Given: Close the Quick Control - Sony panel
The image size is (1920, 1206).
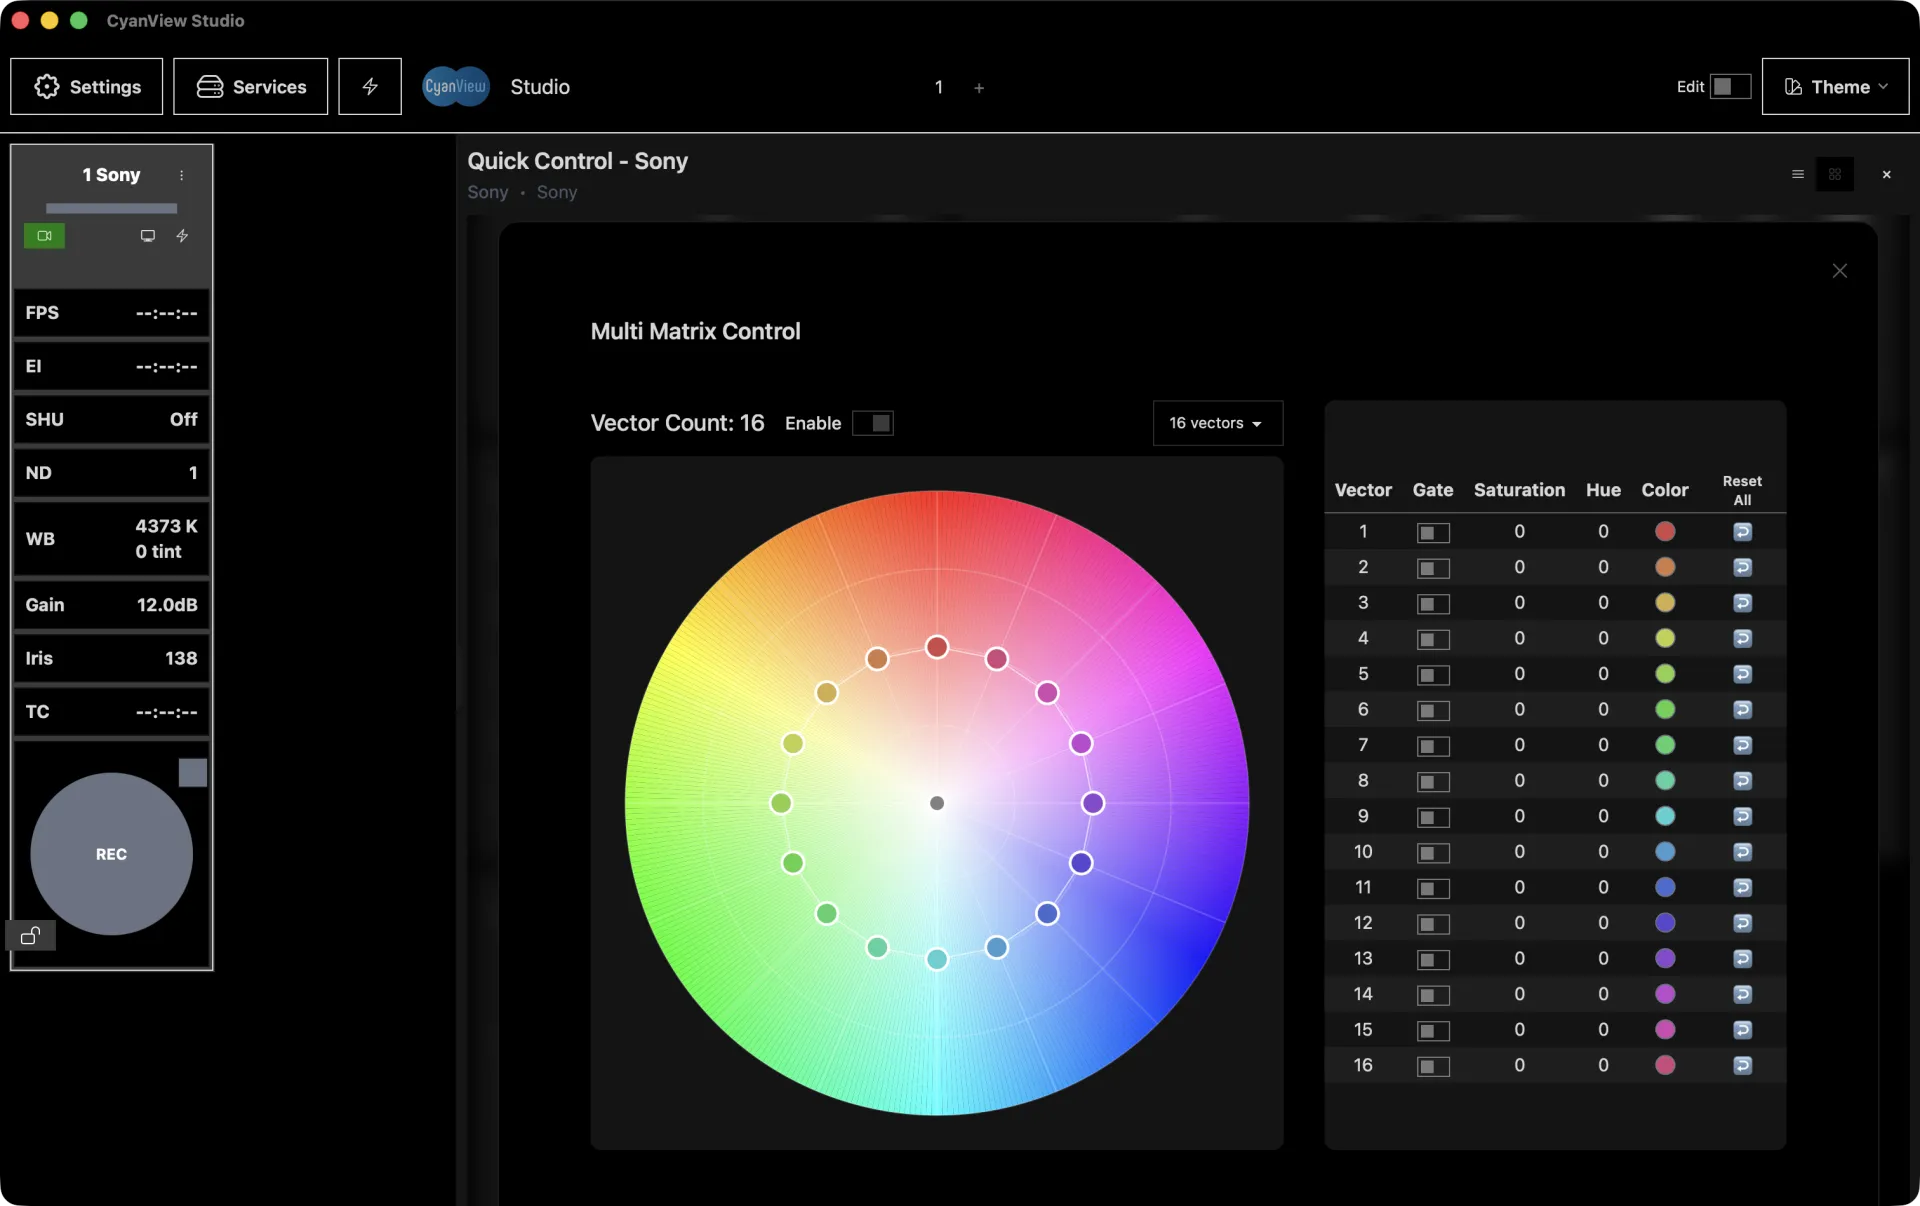Looking at the screenshot, I should point(1887,175).
